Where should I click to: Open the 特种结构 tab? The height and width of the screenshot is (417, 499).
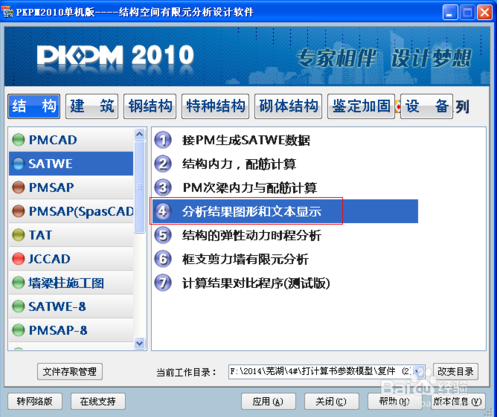click(215, 106)
